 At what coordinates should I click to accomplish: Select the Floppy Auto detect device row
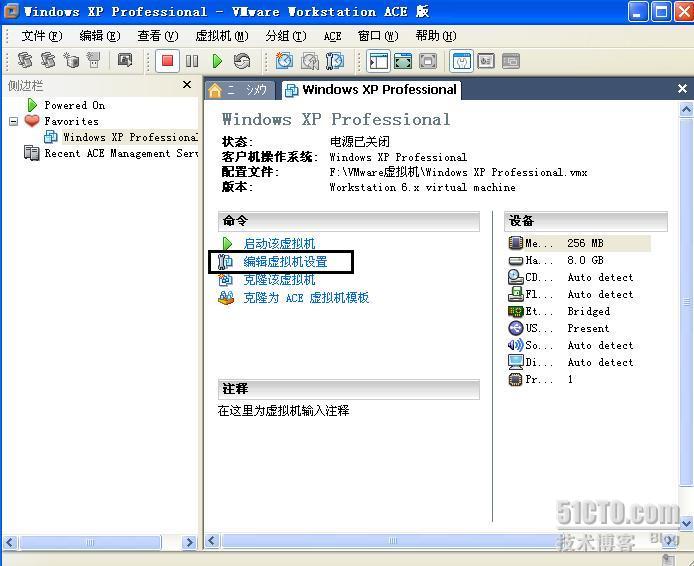[x=579, y=294]
